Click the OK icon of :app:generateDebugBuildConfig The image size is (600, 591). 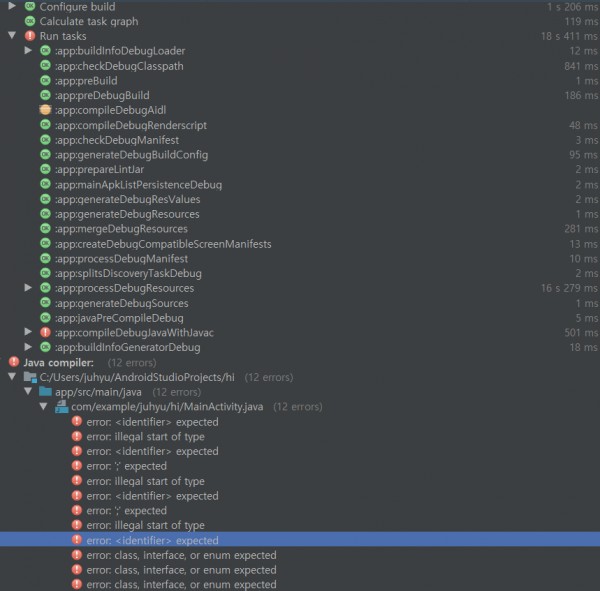[46, 154]
